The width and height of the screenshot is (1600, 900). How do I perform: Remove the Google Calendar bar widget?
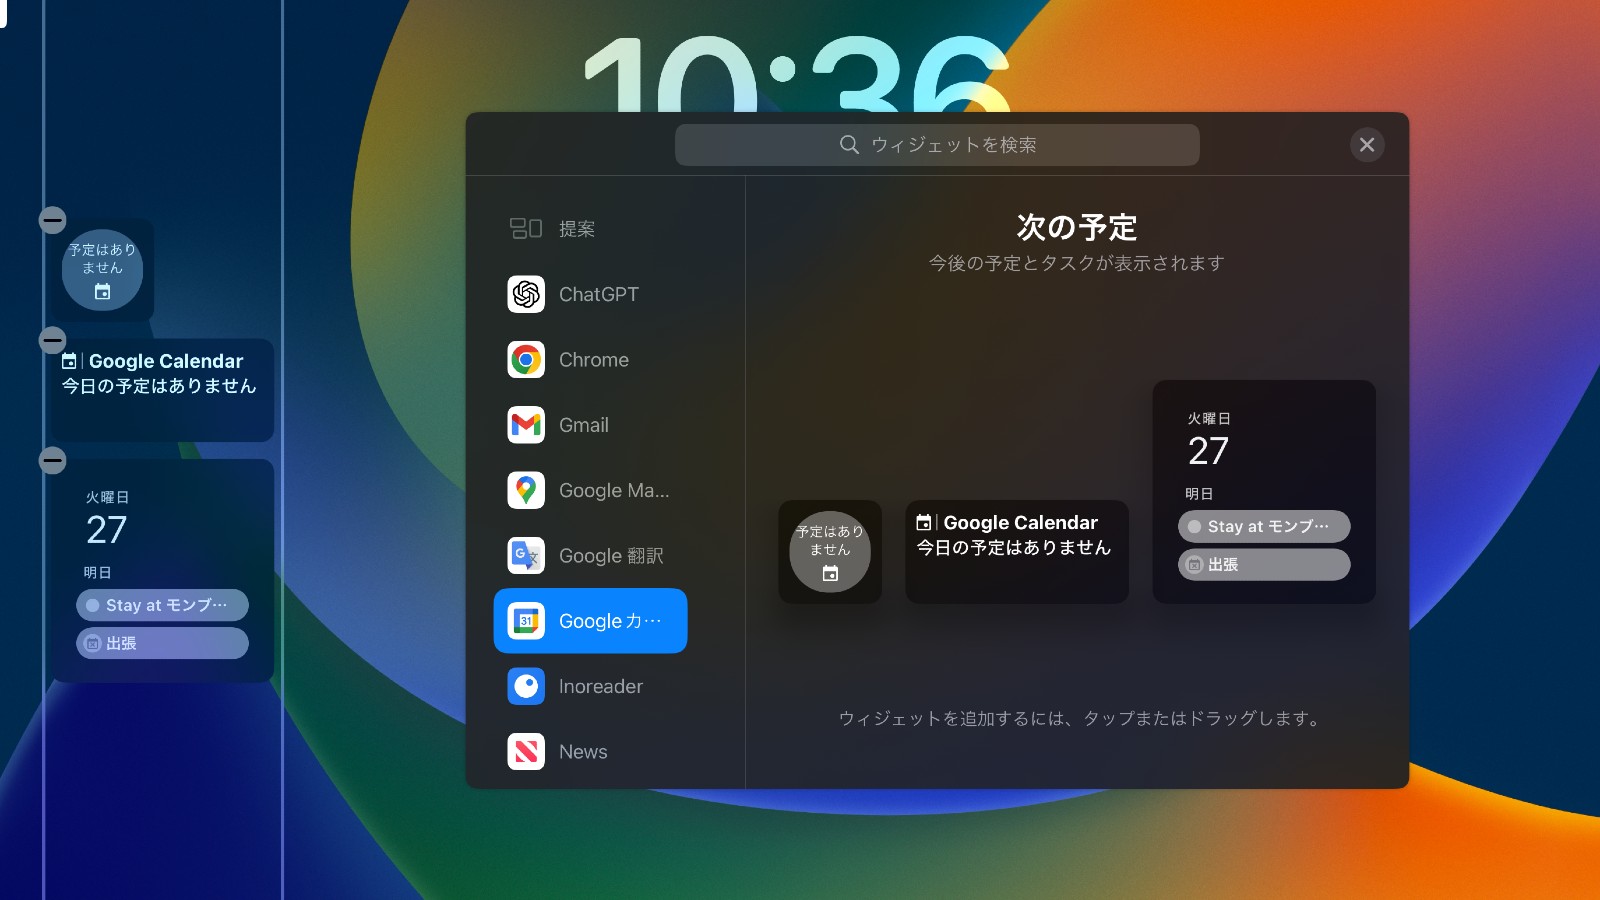click(52, 340)
